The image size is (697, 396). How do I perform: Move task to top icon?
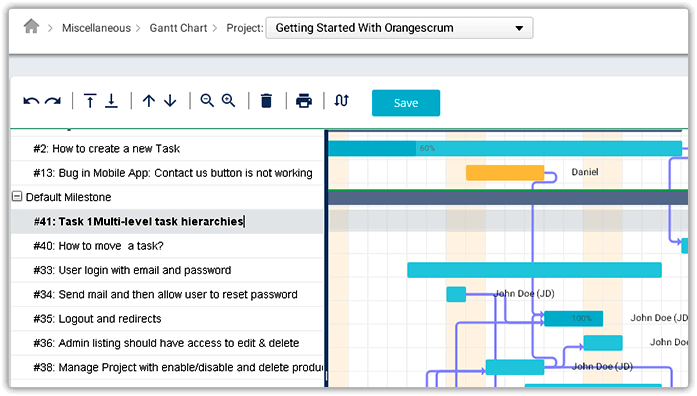click(90, 101)
